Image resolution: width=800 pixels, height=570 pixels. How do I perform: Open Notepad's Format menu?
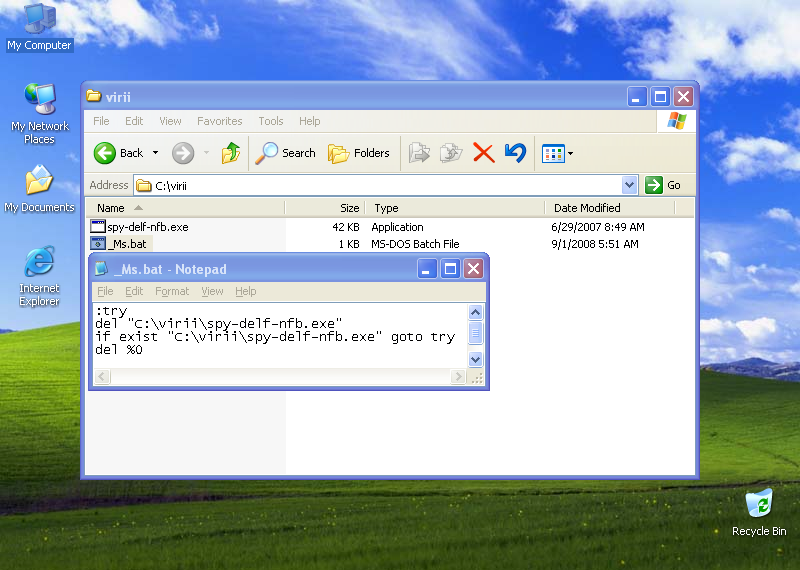172,291
